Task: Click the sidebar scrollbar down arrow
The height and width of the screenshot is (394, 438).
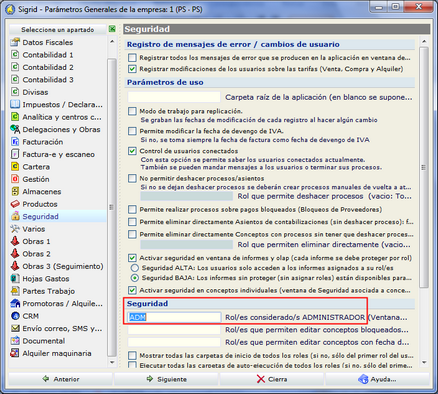Action: click(x=112, y=362)
